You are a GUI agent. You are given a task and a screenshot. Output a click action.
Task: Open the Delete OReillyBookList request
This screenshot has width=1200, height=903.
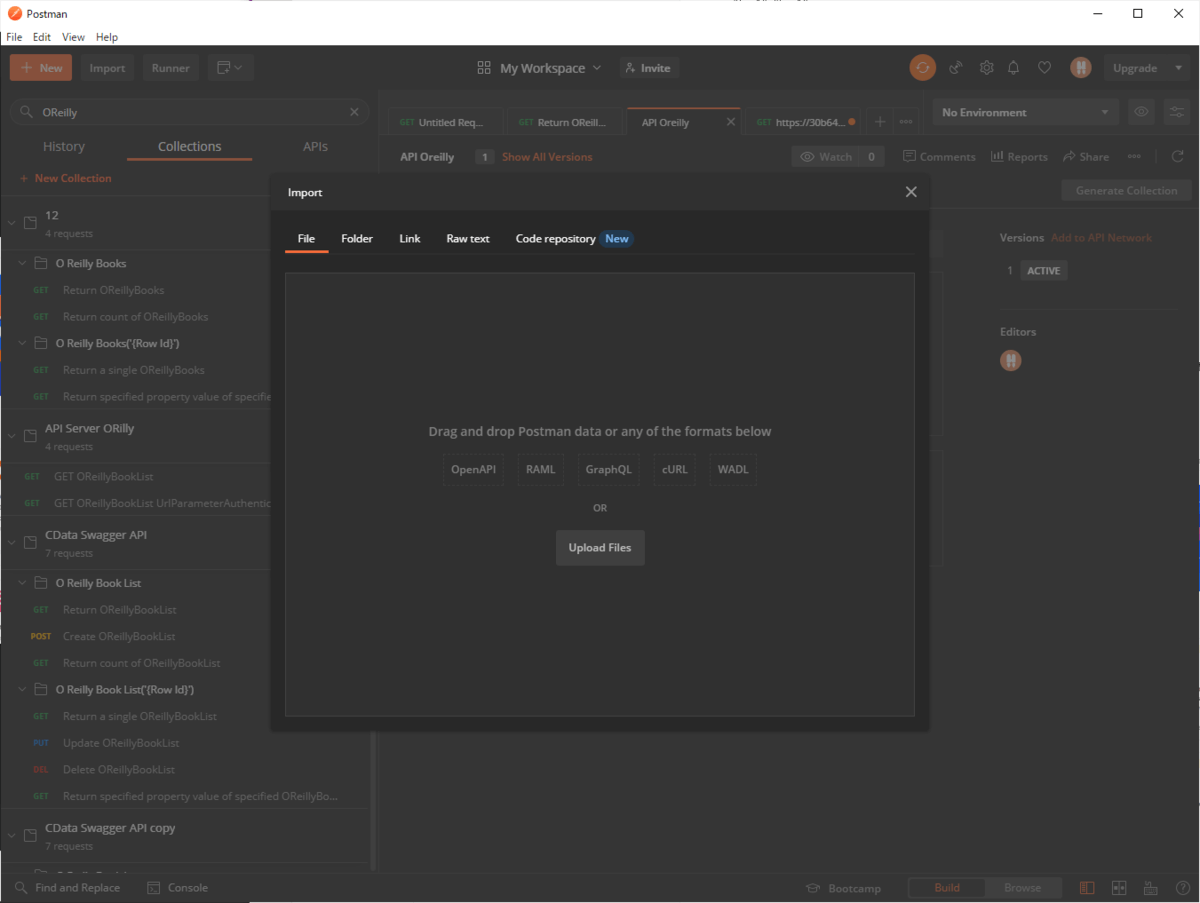(118, 770)
